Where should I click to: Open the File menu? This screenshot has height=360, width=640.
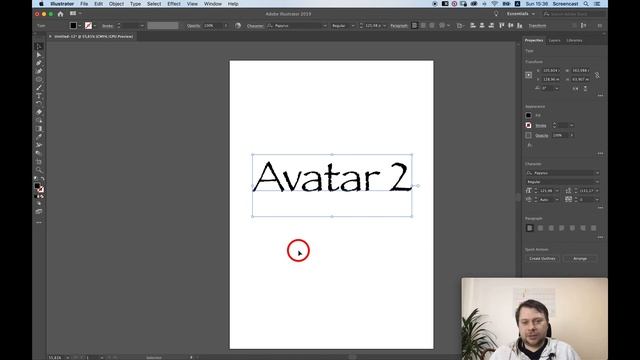tap(84, 4)
